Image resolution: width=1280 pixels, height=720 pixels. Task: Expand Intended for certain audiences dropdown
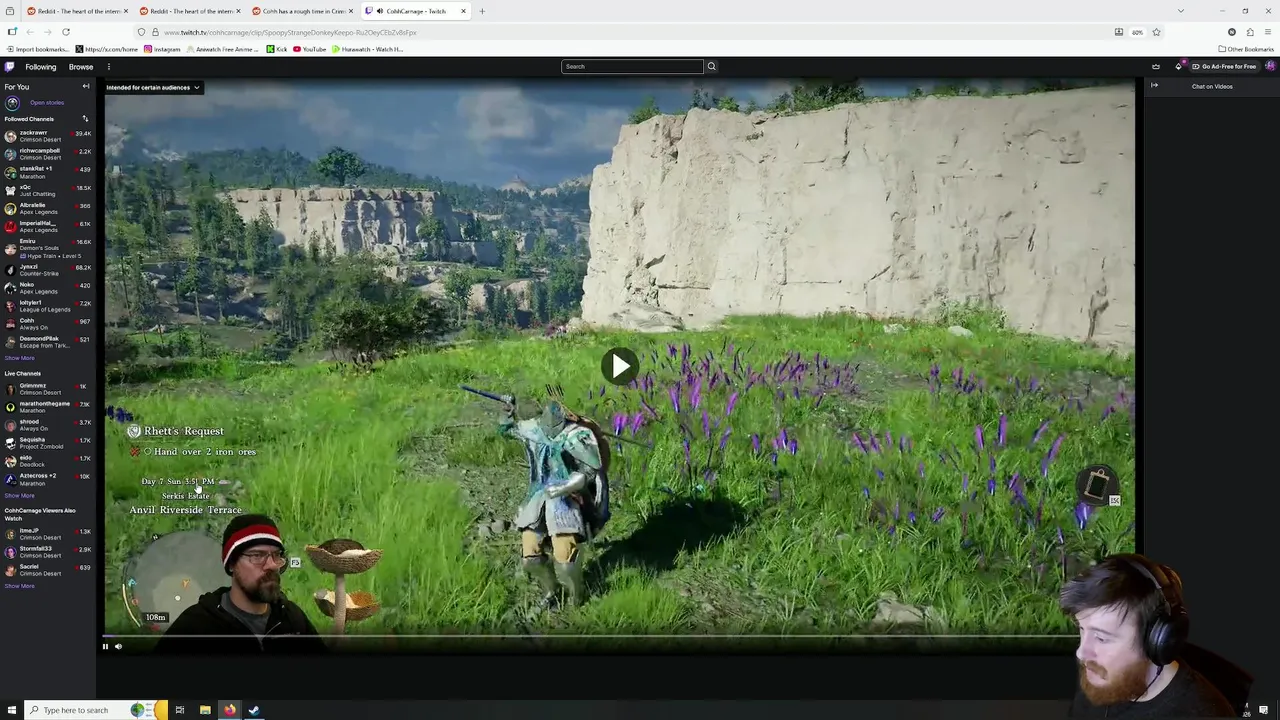[x=153, y=88]
